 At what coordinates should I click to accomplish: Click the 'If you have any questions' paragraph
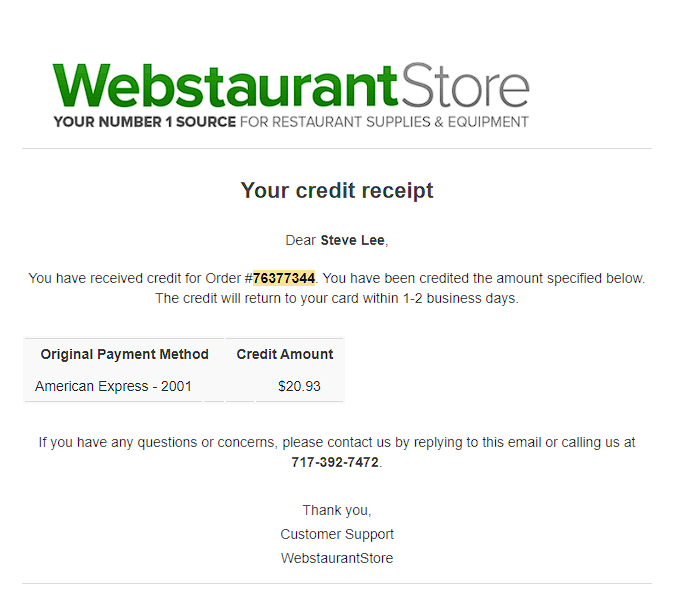pyautogui.click(x=337, y=452)
